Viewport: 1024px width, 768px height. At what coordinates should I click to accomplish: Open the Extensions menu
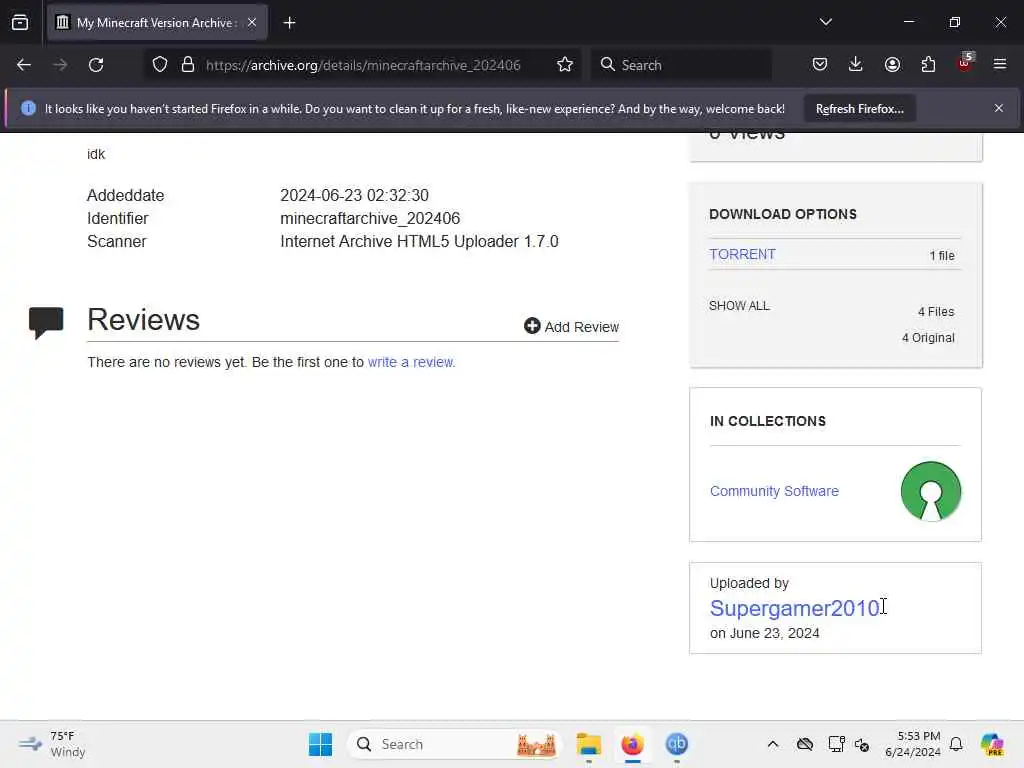tap(928, 65)
